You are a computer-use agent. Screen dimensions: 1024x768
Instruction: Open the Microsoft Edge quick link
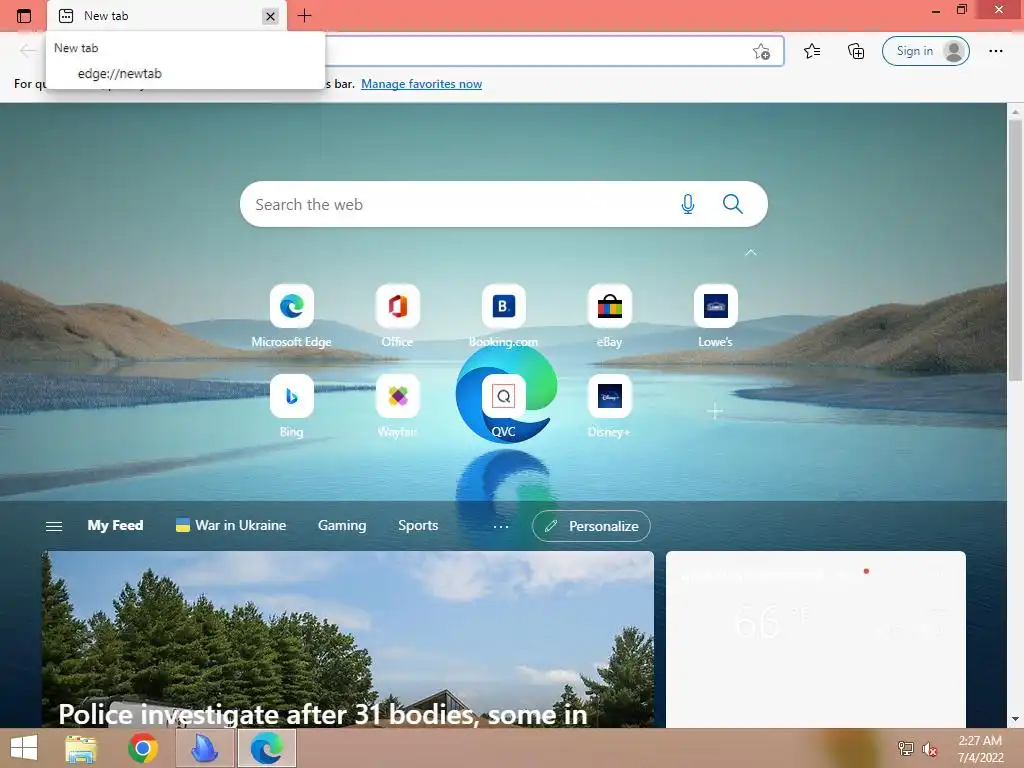[x=291, y=316]
